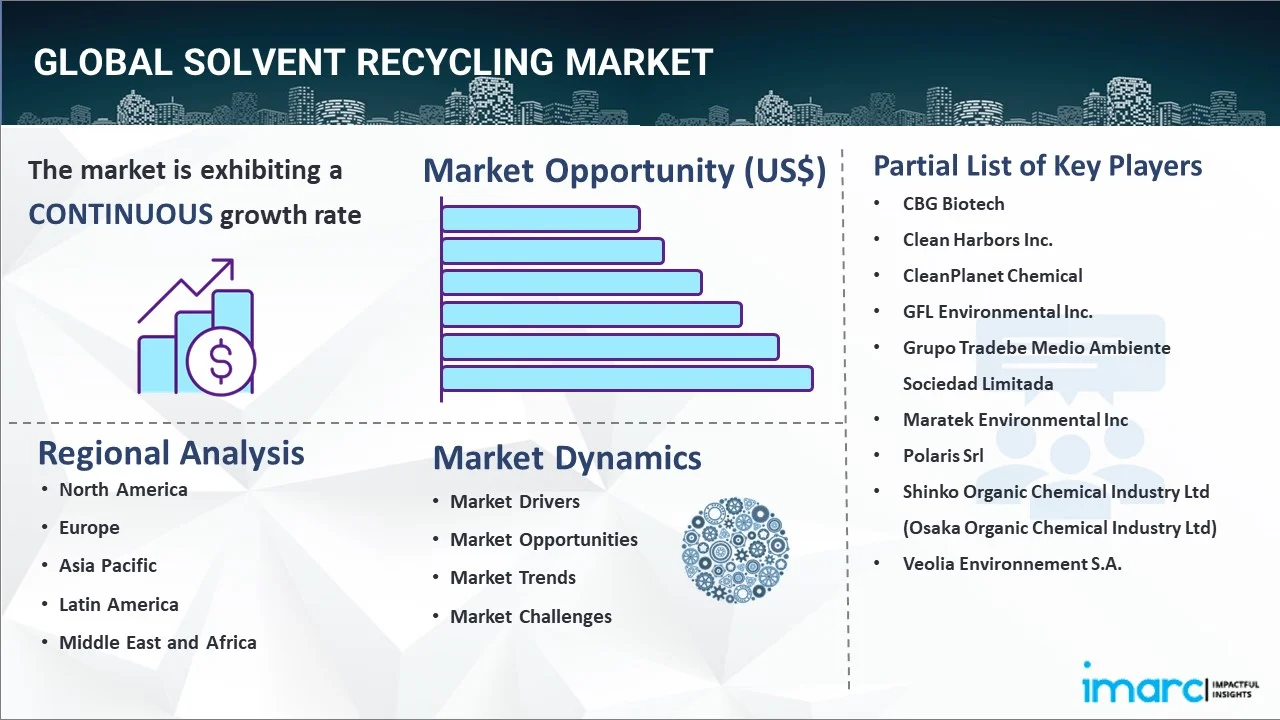1280x720 pixels.
Task: Open Market Opportunities item
Action: pyautogui.click(x=543, y=539)
